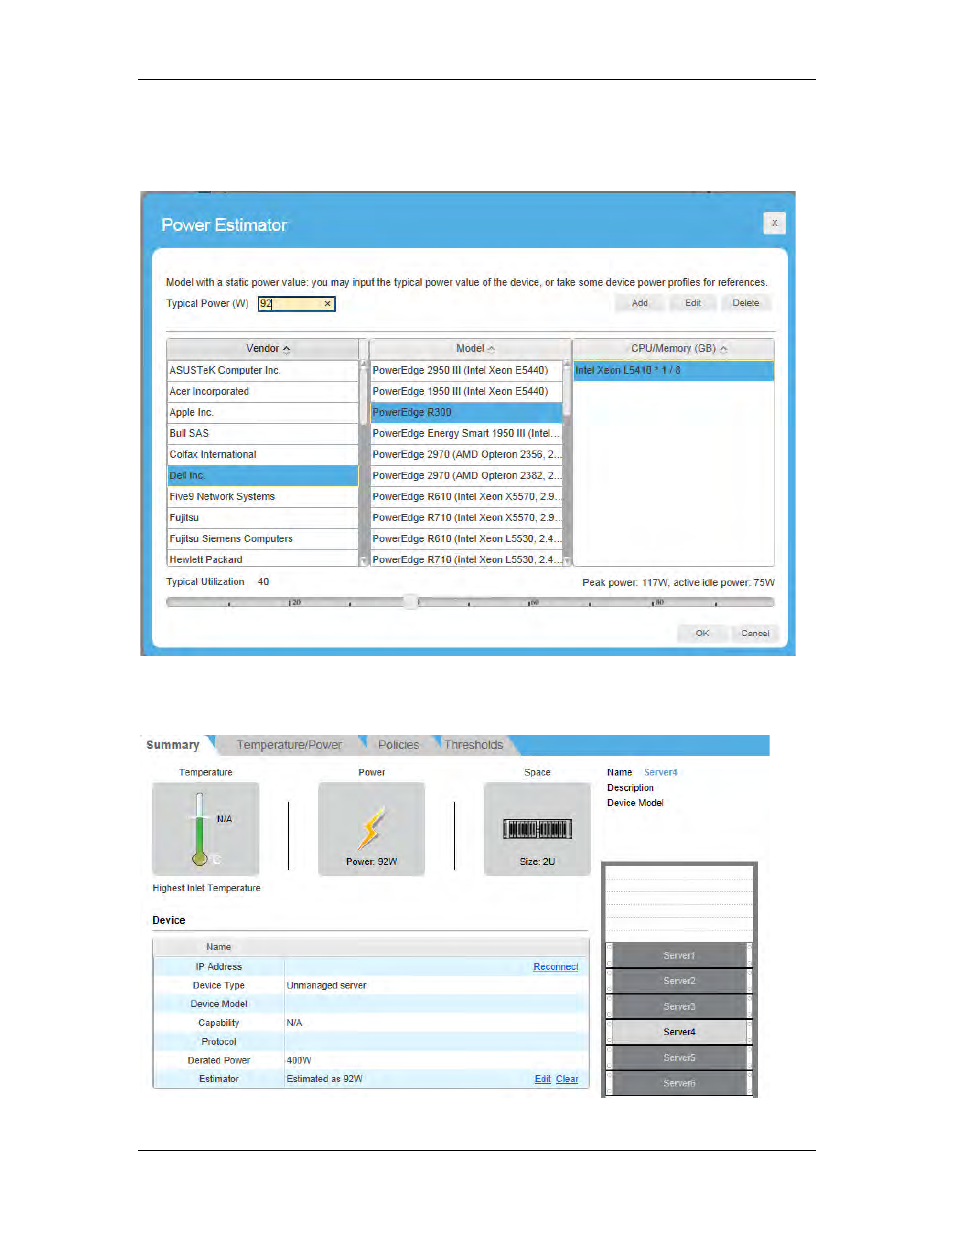Clear the Typical Power field with x
The width and height of the screenshot is (954, 1235).
click(327, 304)
